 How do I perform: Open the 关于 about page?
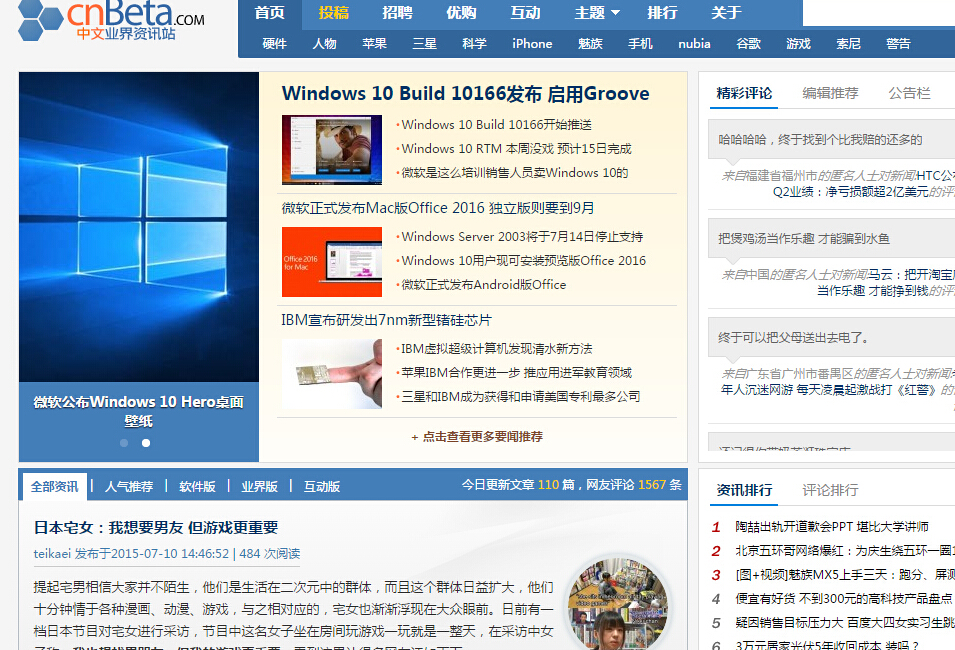[x=727, y=13]
